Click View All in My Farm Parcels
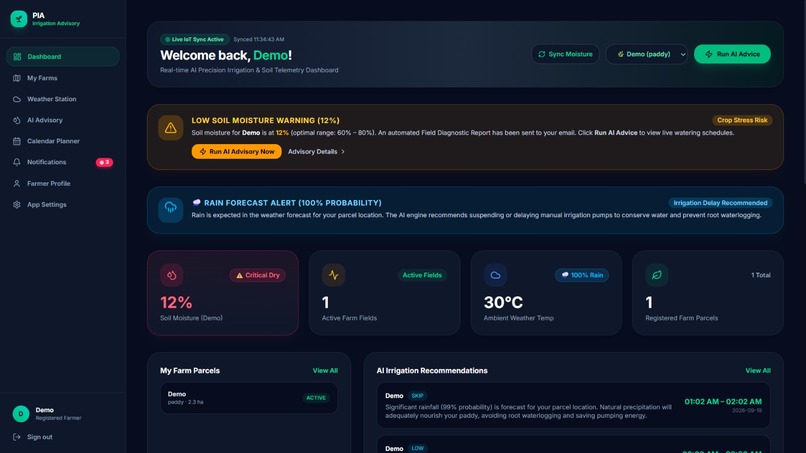This screenshot has height=453, width=806. pyautogui.click(x=325, y=371)
